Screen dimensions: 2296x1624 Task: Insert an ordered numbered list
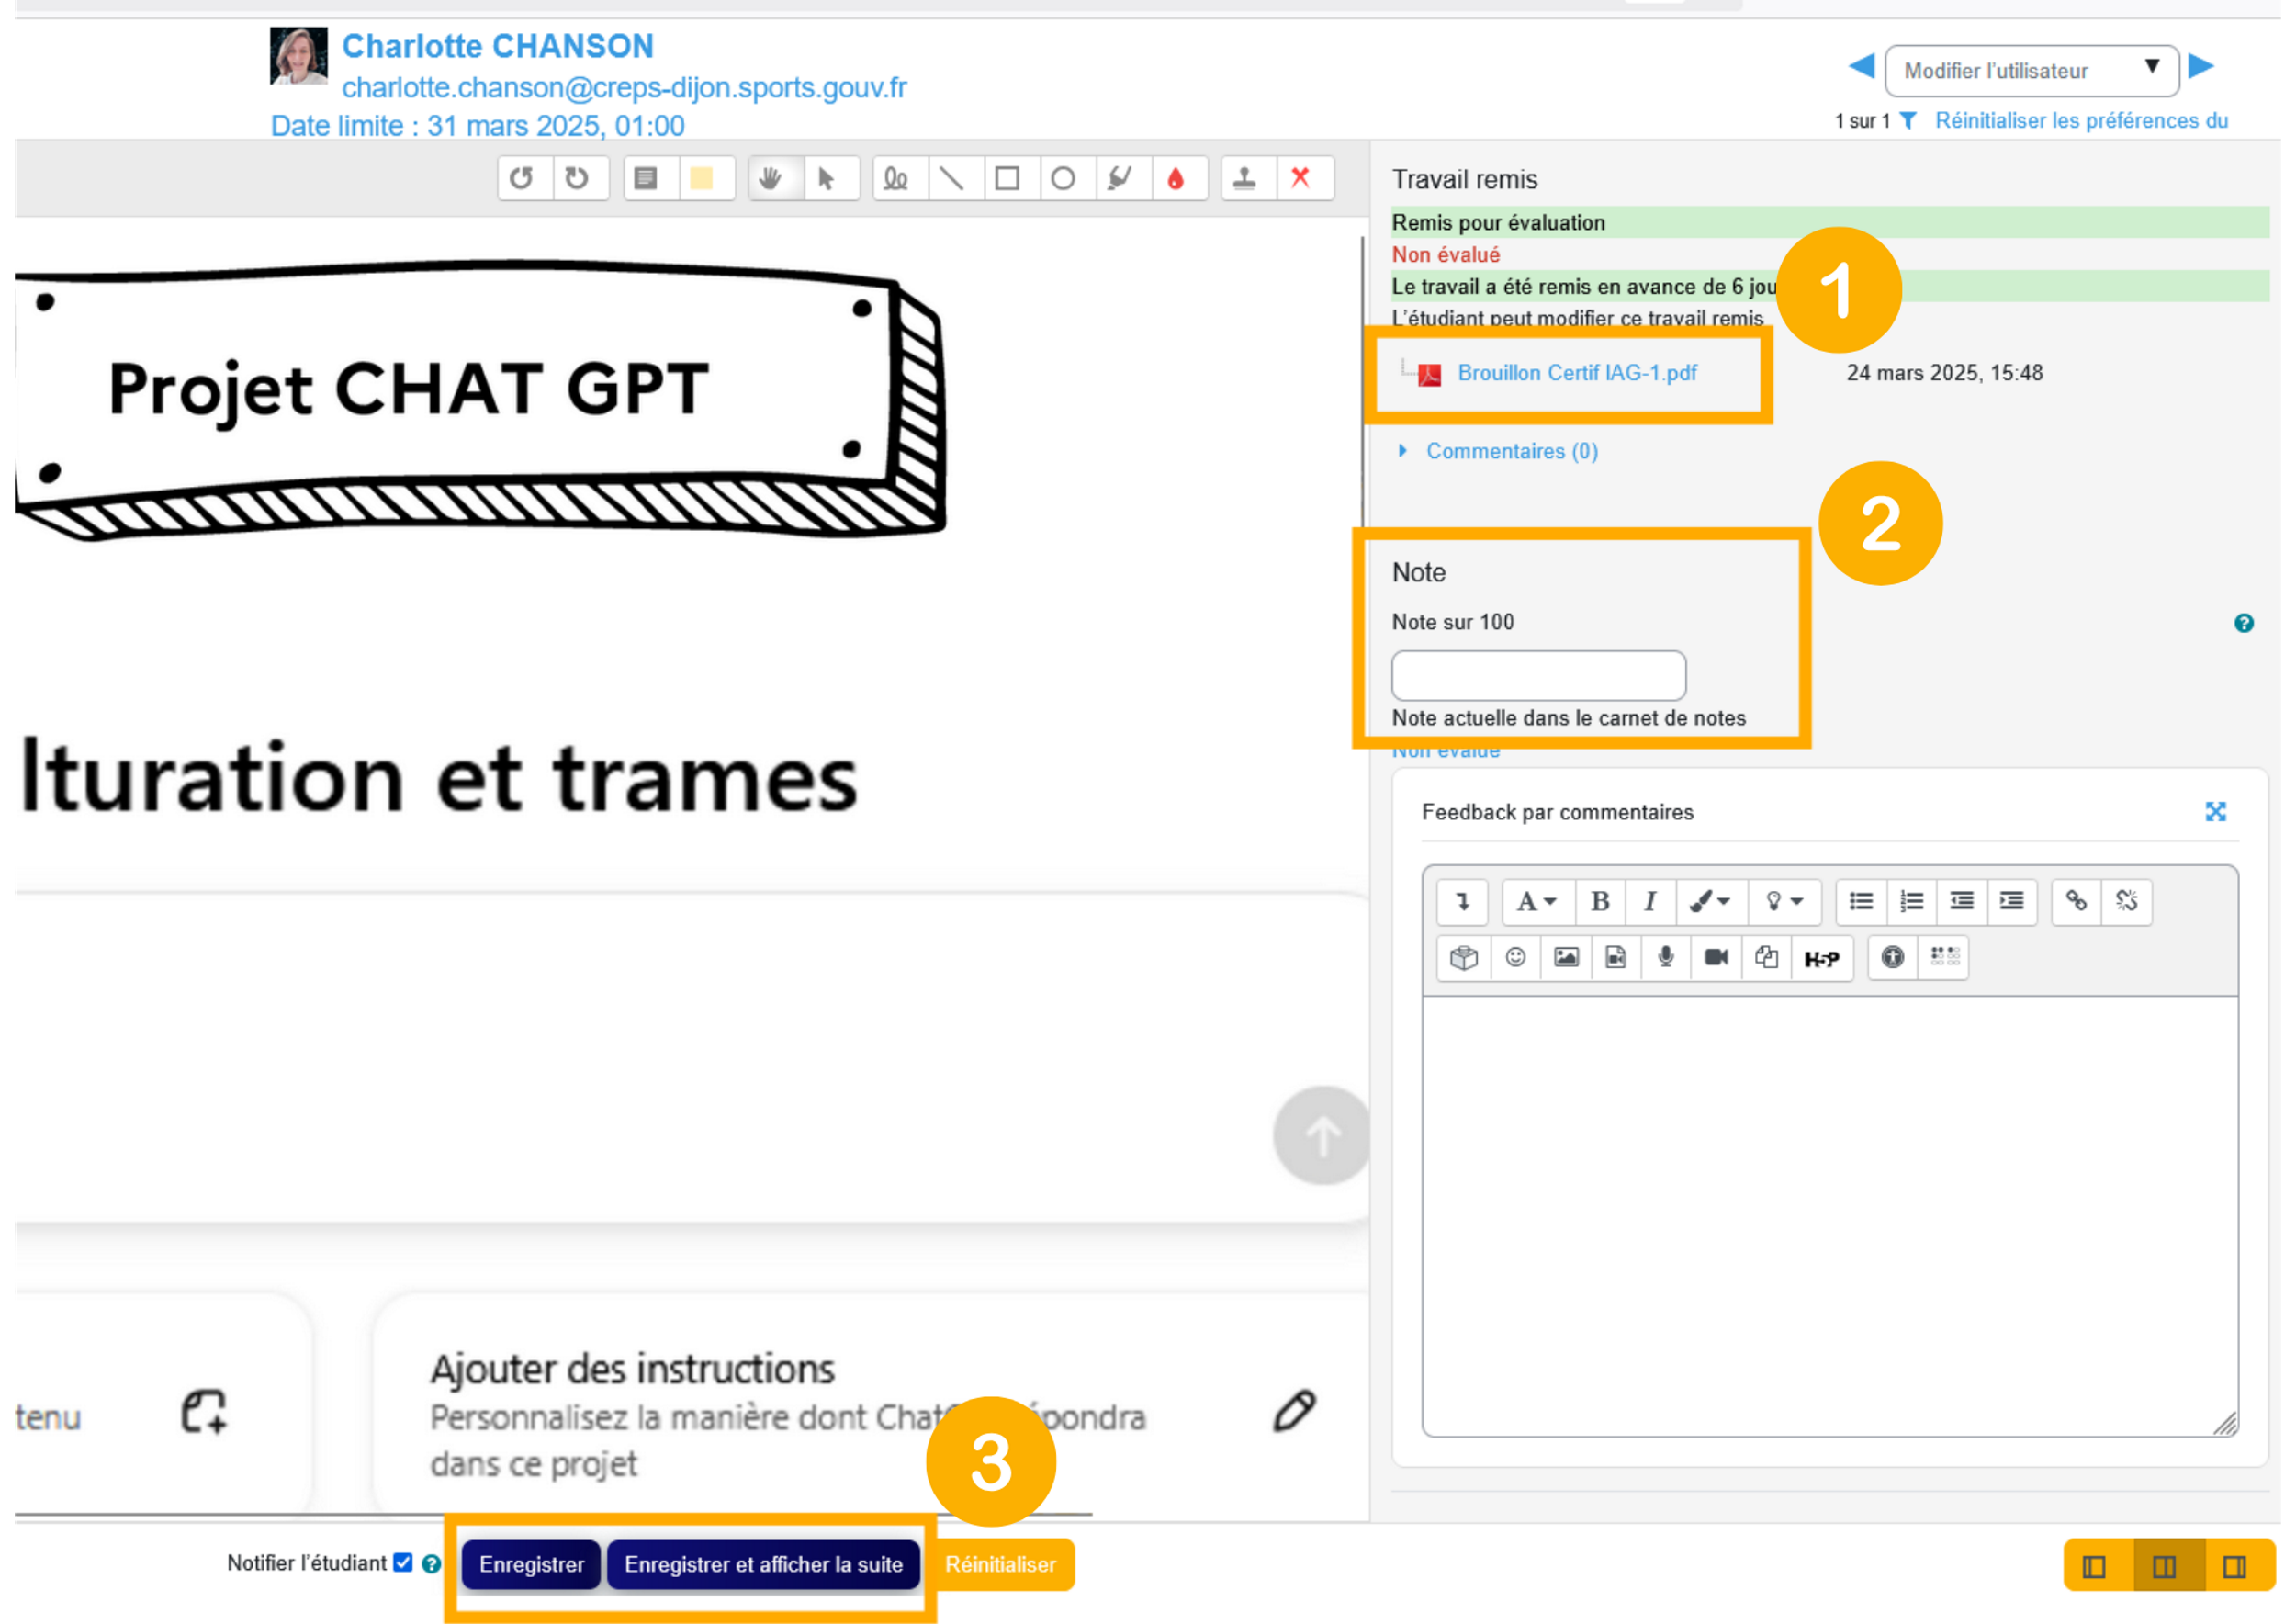click(1913, 902)
